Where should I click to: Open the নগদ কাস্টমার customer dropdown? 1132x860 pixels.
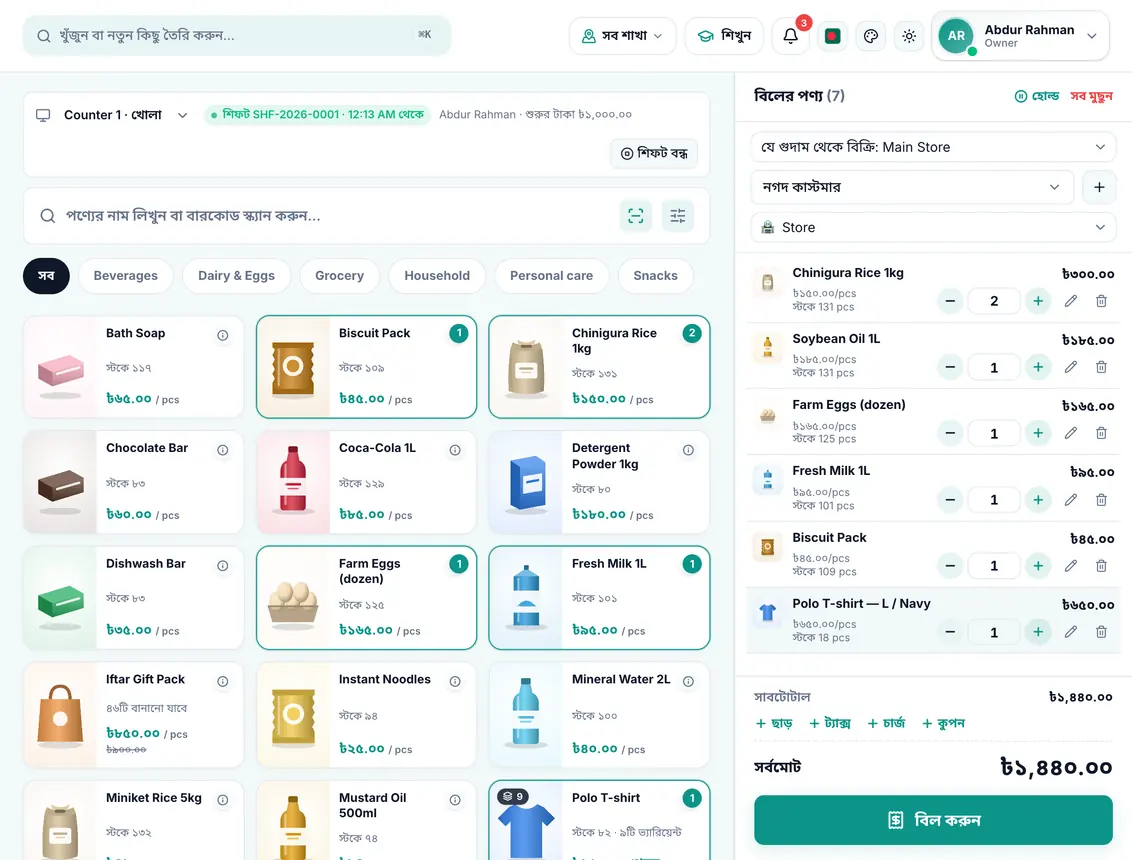pos(912,187)
